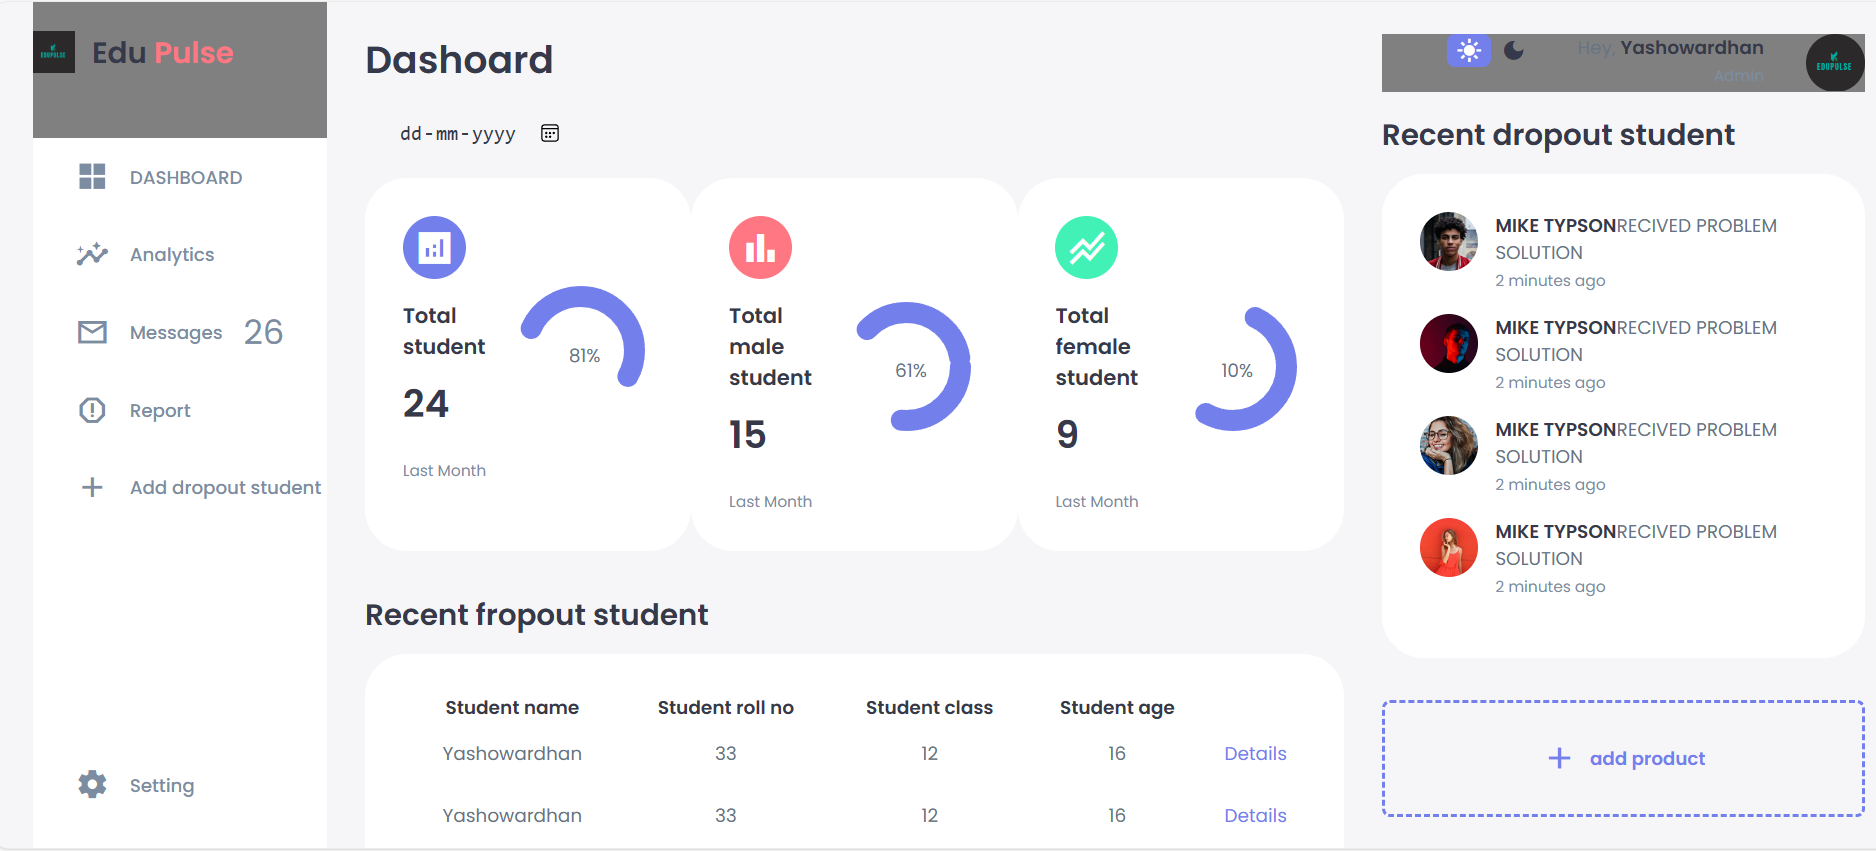
Task: Click the plus icon beside Add dropout student
Action: (92, 487)
